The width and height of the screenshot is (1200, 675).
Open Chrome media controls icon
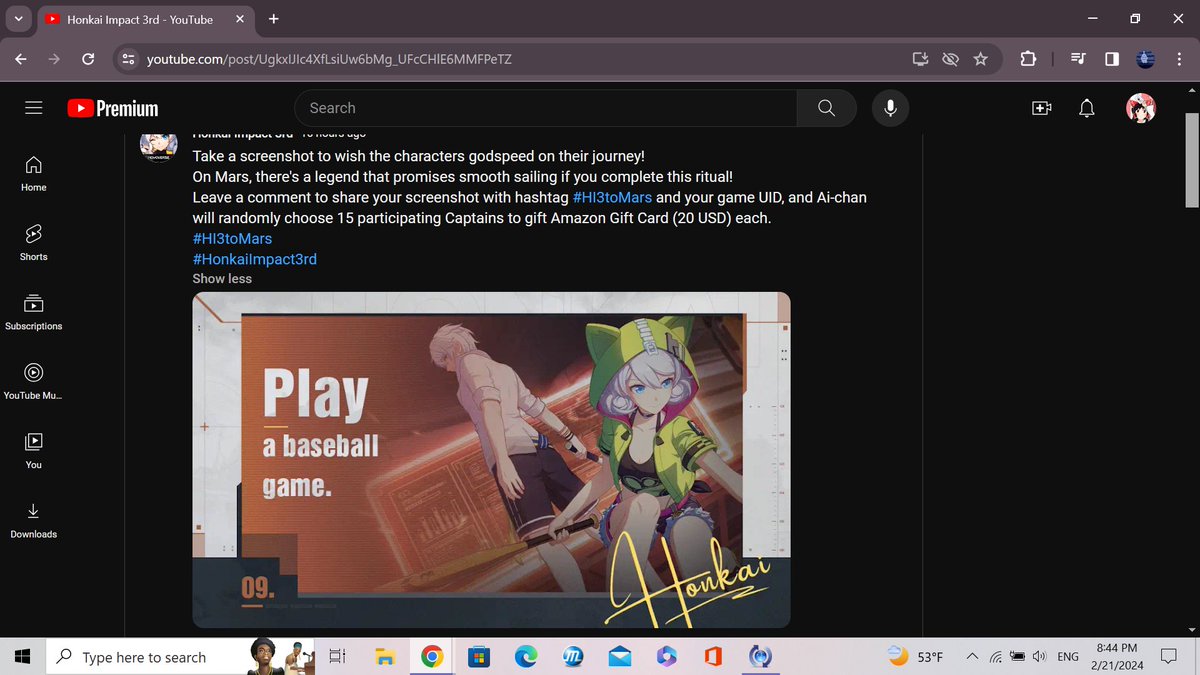coord(1078,59)
